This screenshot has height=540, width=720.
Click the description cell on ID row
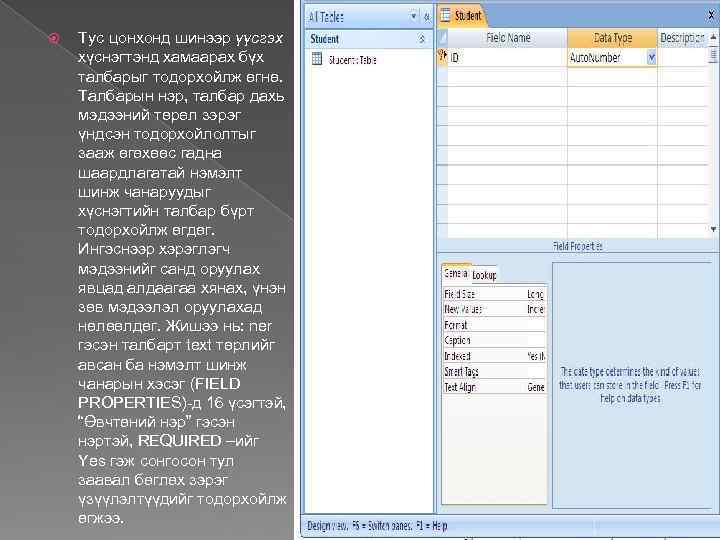[682, 58]
